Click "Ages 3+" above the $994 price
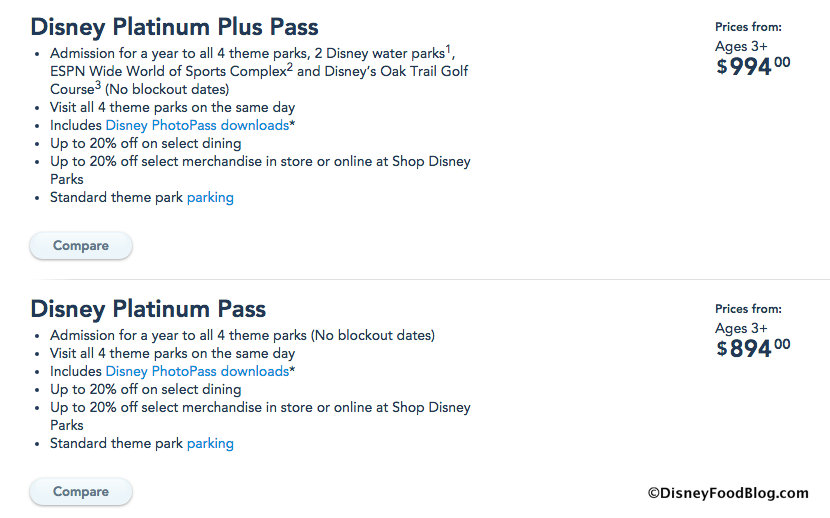The height and width of the screenshot is (518, 830). [741, 45]
